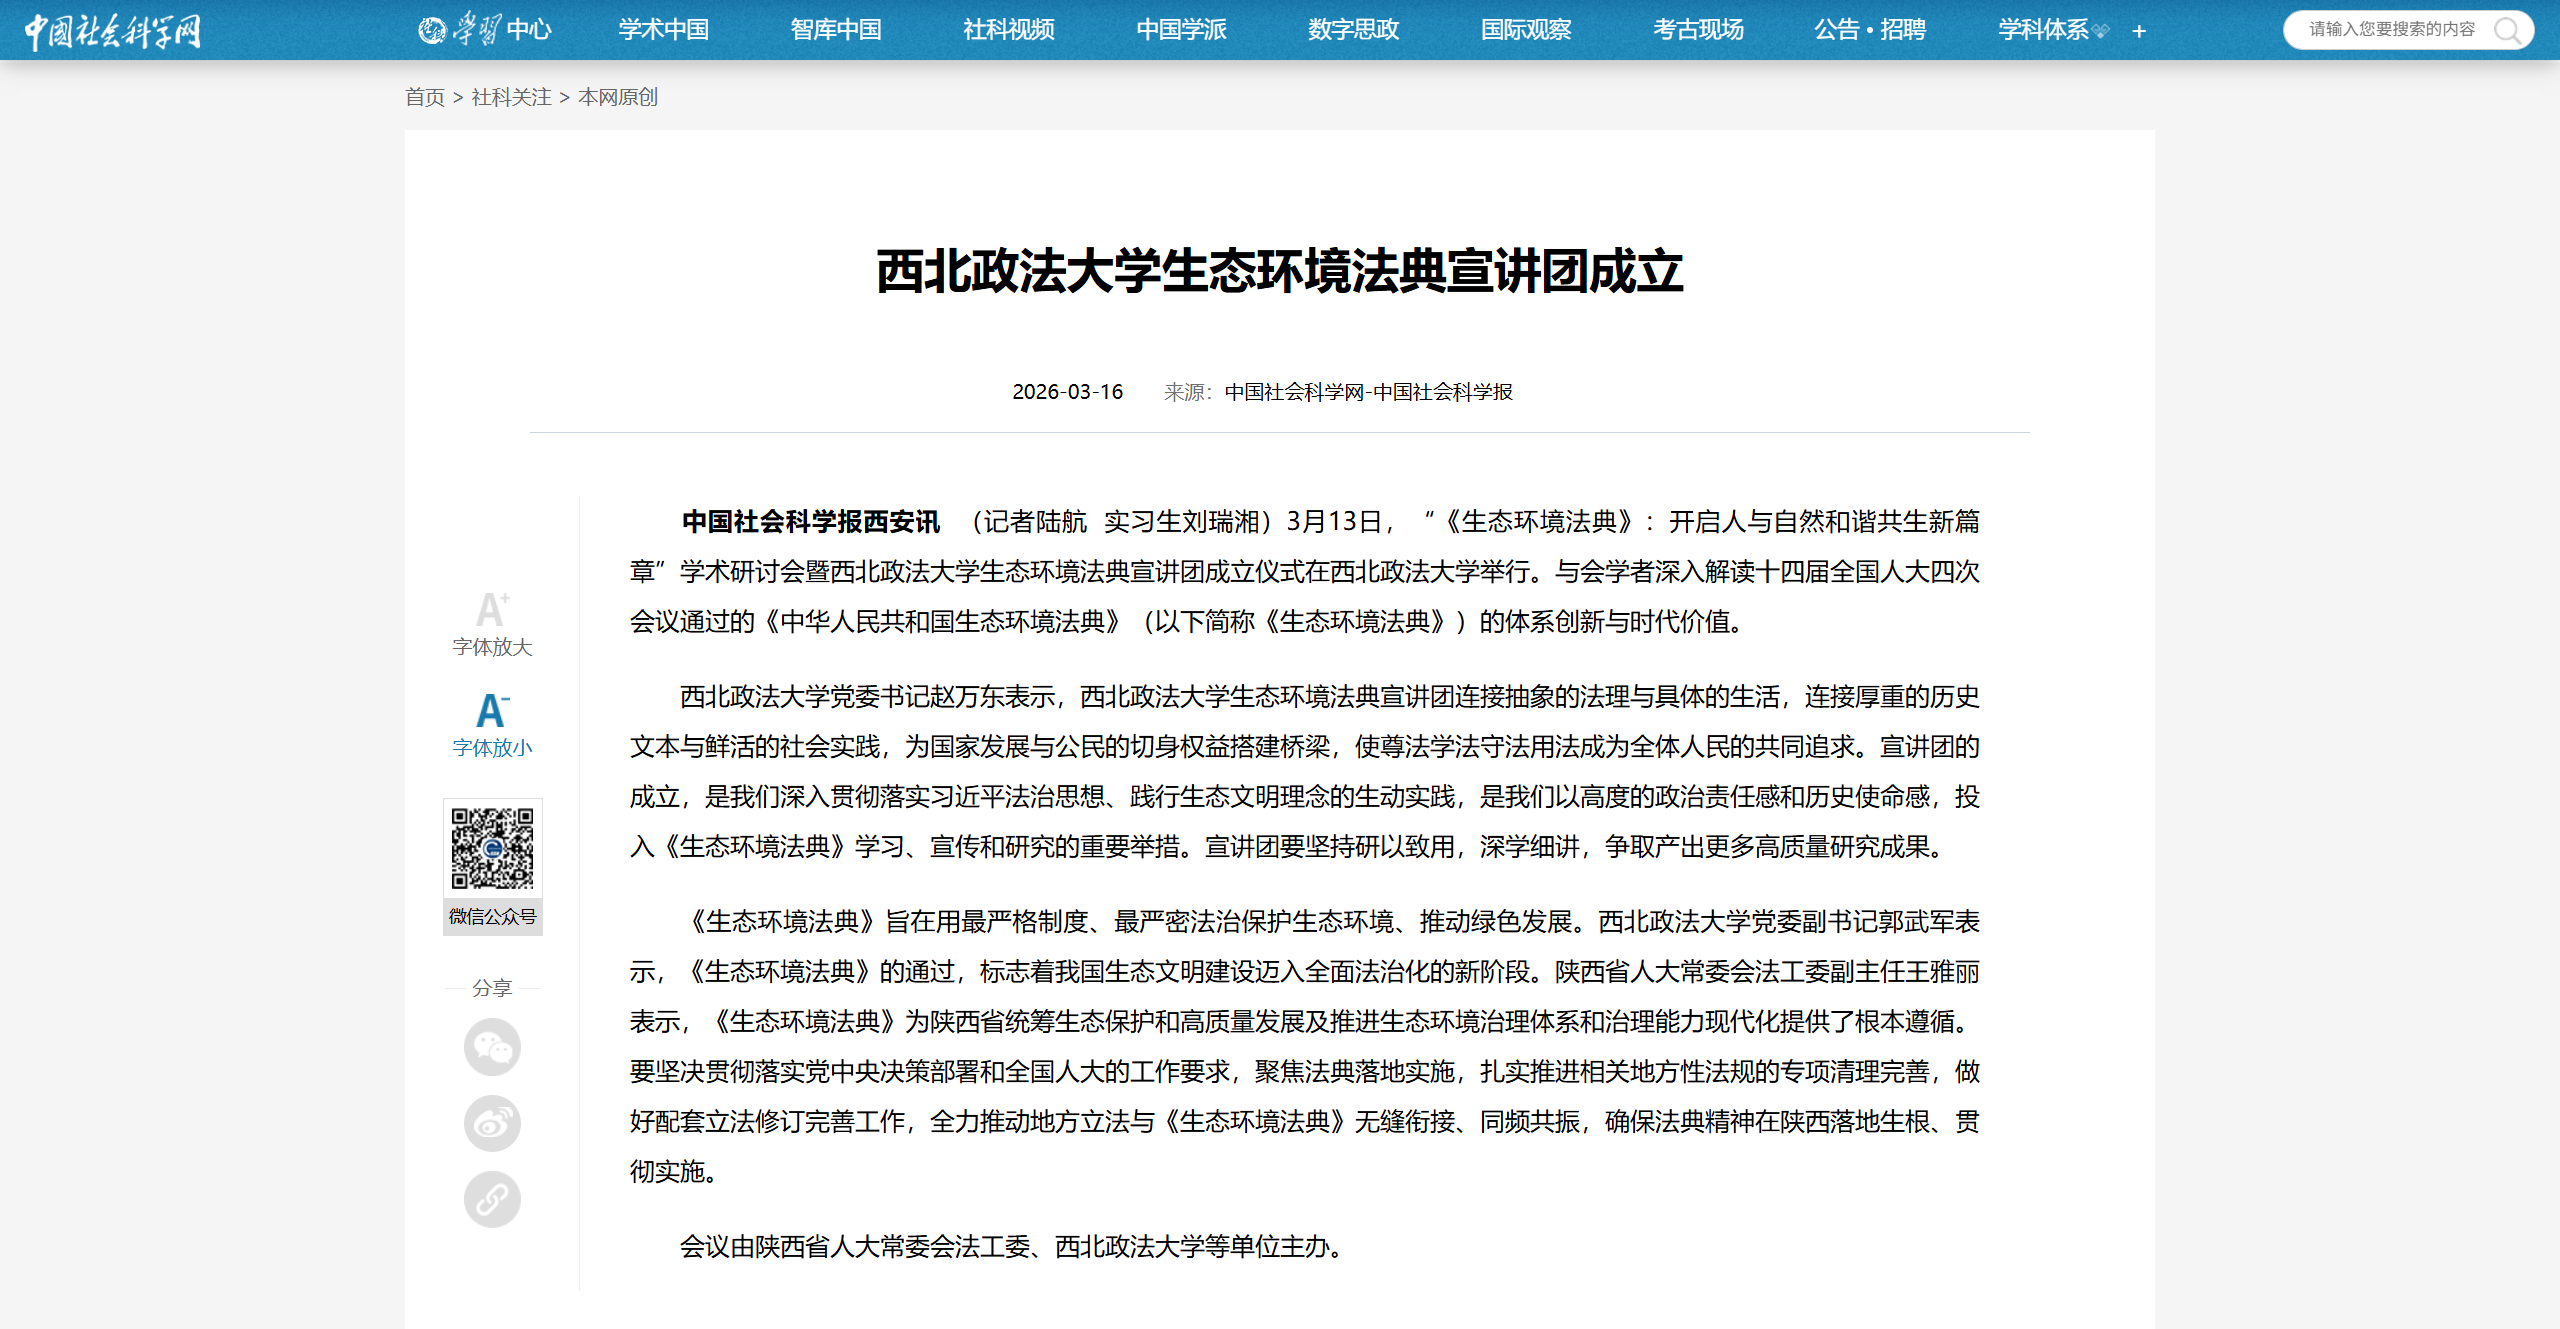Open the 智库中国 menu
2560x1329 pixels.
[x=836, y=30]
